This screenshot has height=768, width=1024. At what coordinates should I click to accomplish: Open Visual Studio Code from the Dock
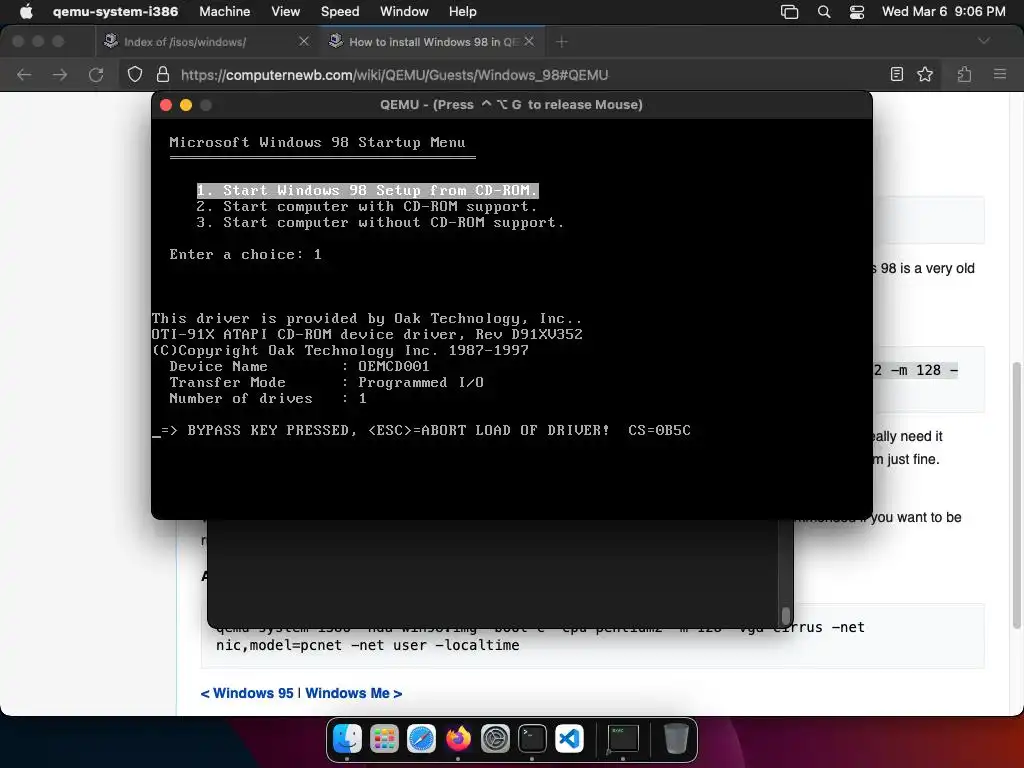[569, 739]
